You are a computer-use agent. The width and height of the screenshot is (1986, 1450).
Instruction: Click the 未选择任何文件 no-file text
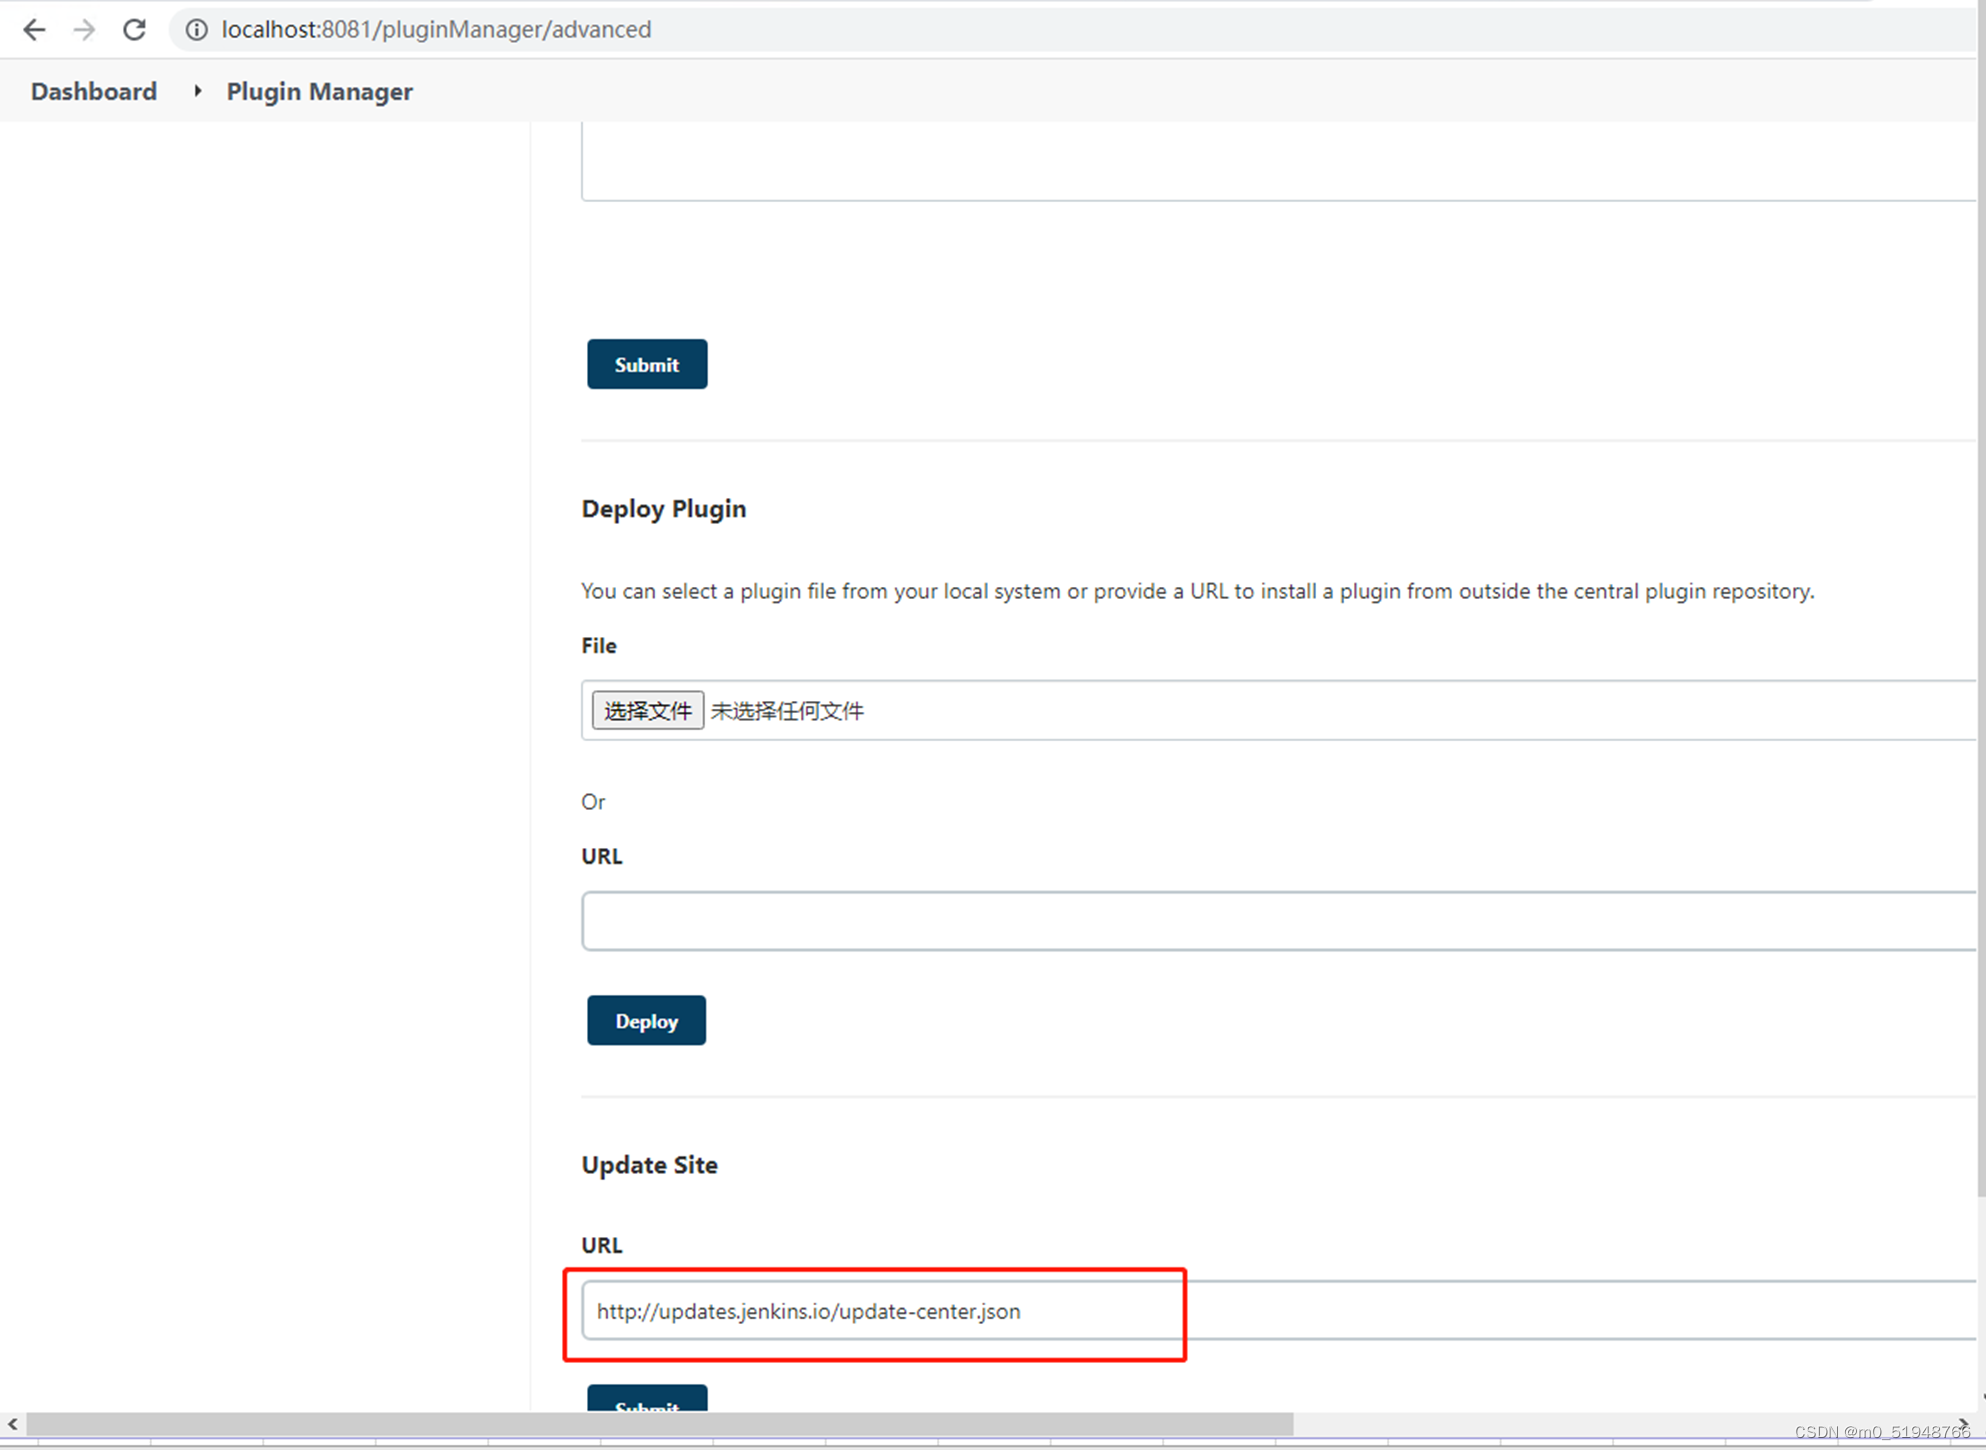(787, 710)
